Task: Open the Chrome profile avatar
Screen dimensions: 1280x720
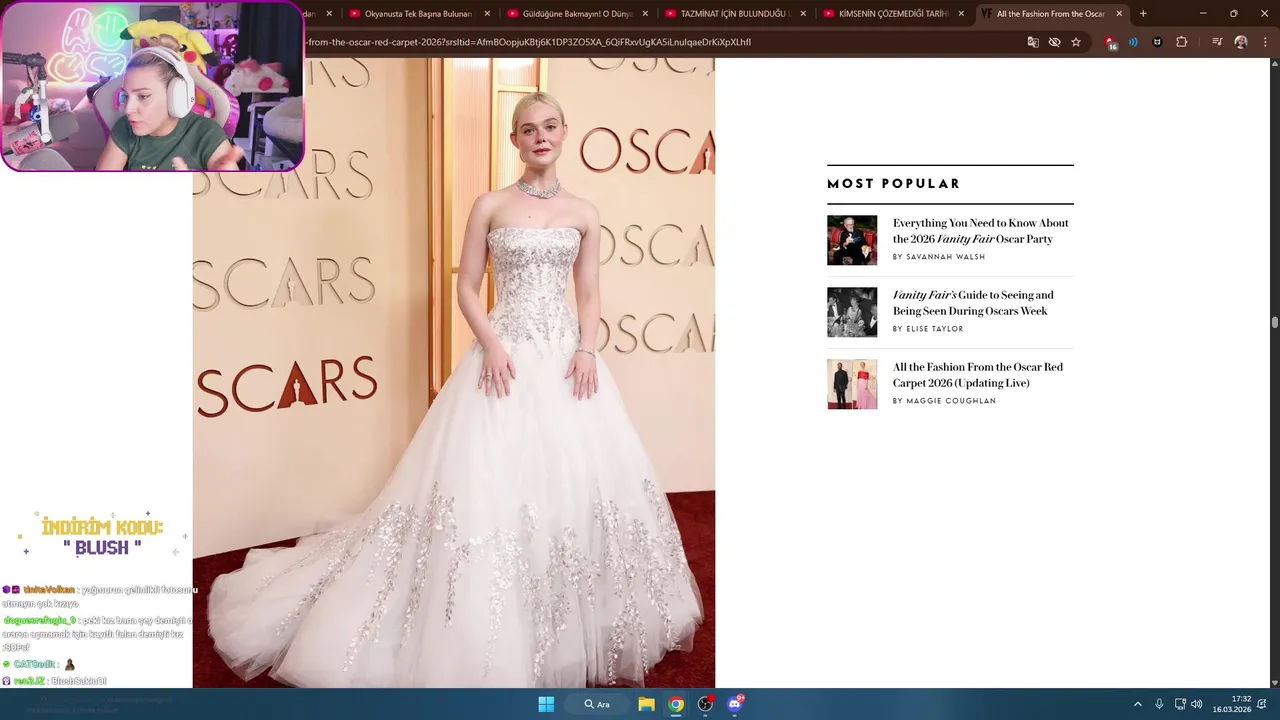Action: (x=1241, y=42)
